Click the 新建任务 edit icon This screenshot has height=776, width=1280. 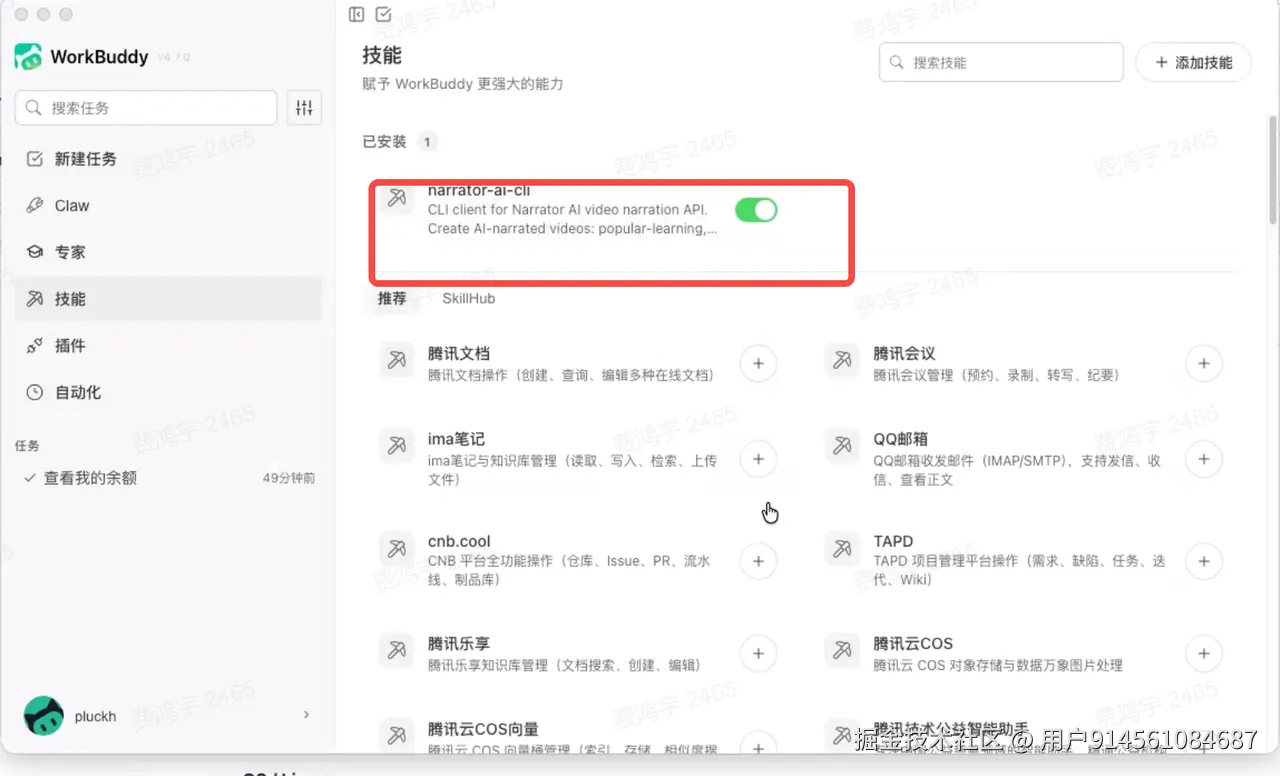[35, 159]
